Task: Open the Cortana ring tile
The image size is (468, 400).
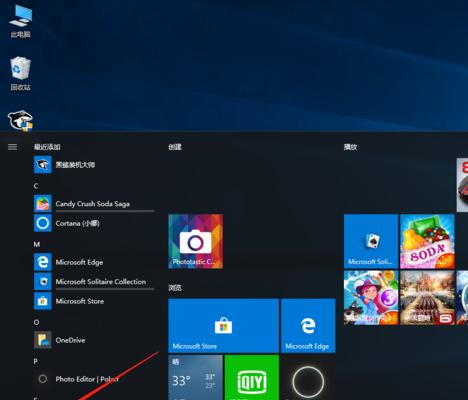Action: pos(308,377)
